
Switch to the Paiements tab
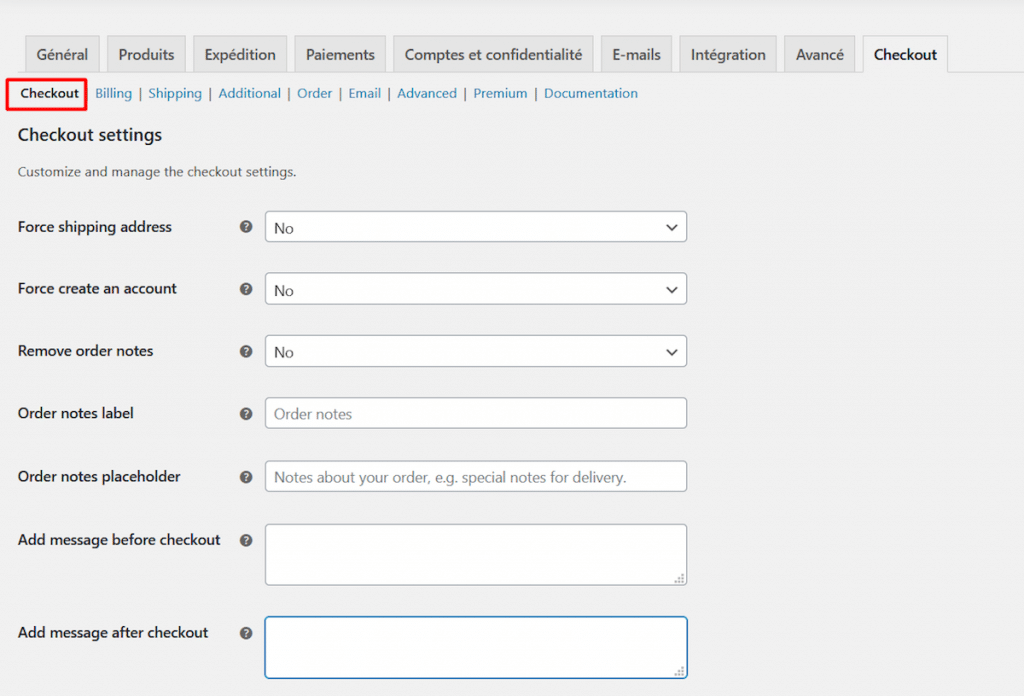[x=340, y=54]
